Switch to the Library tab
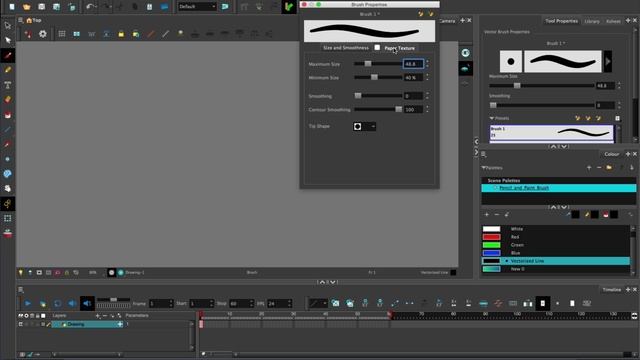The height and width of the screenshot is (360, 640). point(592,21)
